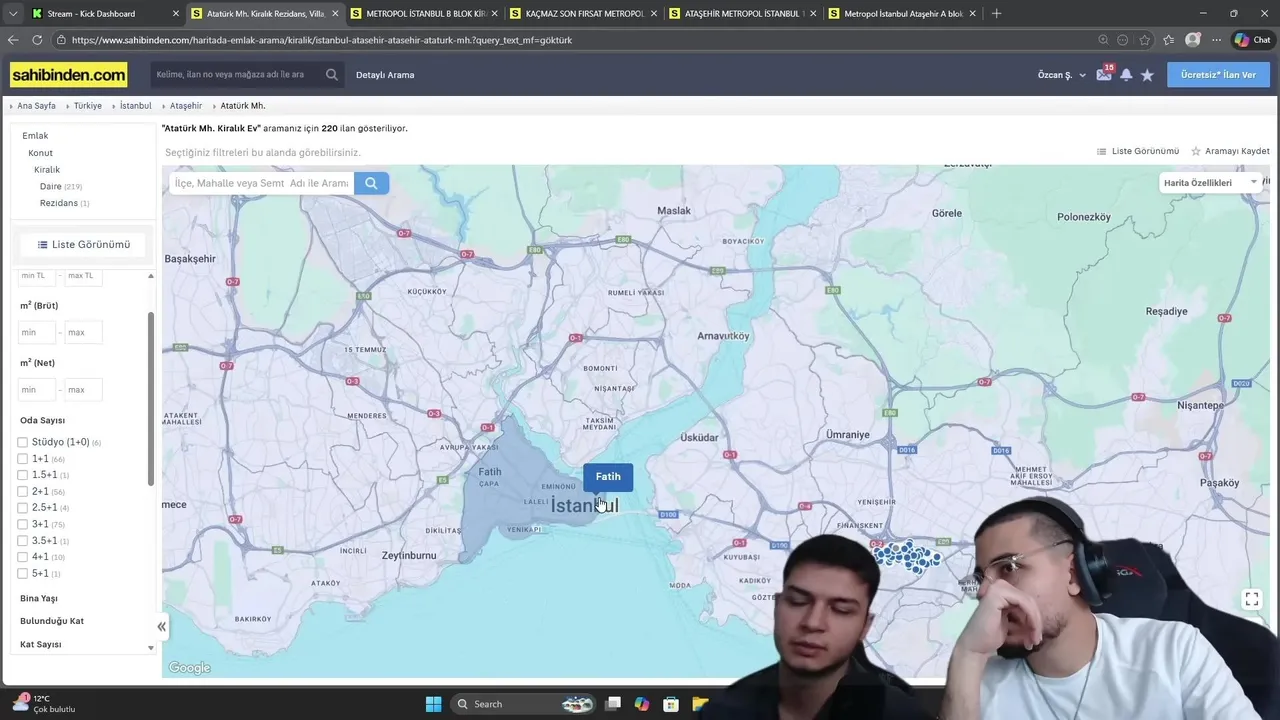
Task: Open the messages envelope with 15 badge
Action: pos(1104,74)
